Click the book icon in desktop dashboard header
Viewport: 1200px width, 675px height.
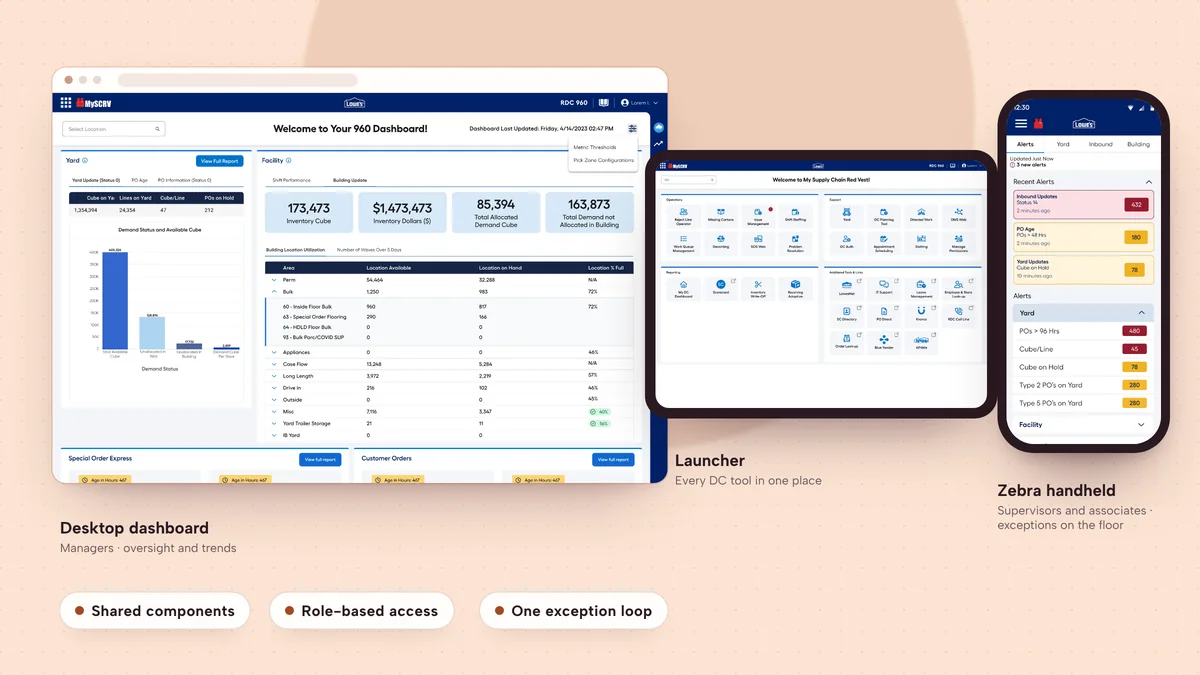point(603,102)
